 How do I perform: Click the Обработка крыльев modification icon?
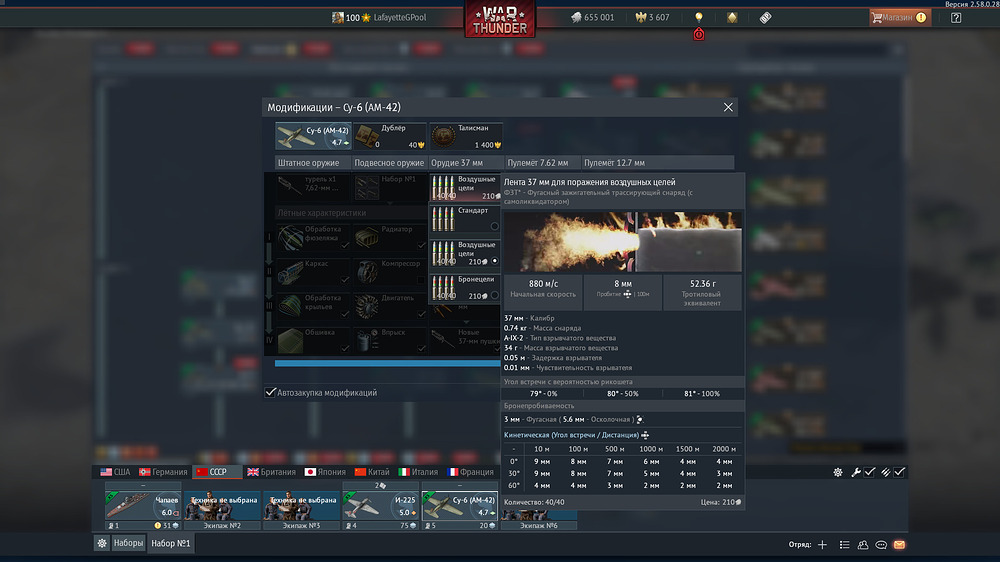tap(291, 306)
